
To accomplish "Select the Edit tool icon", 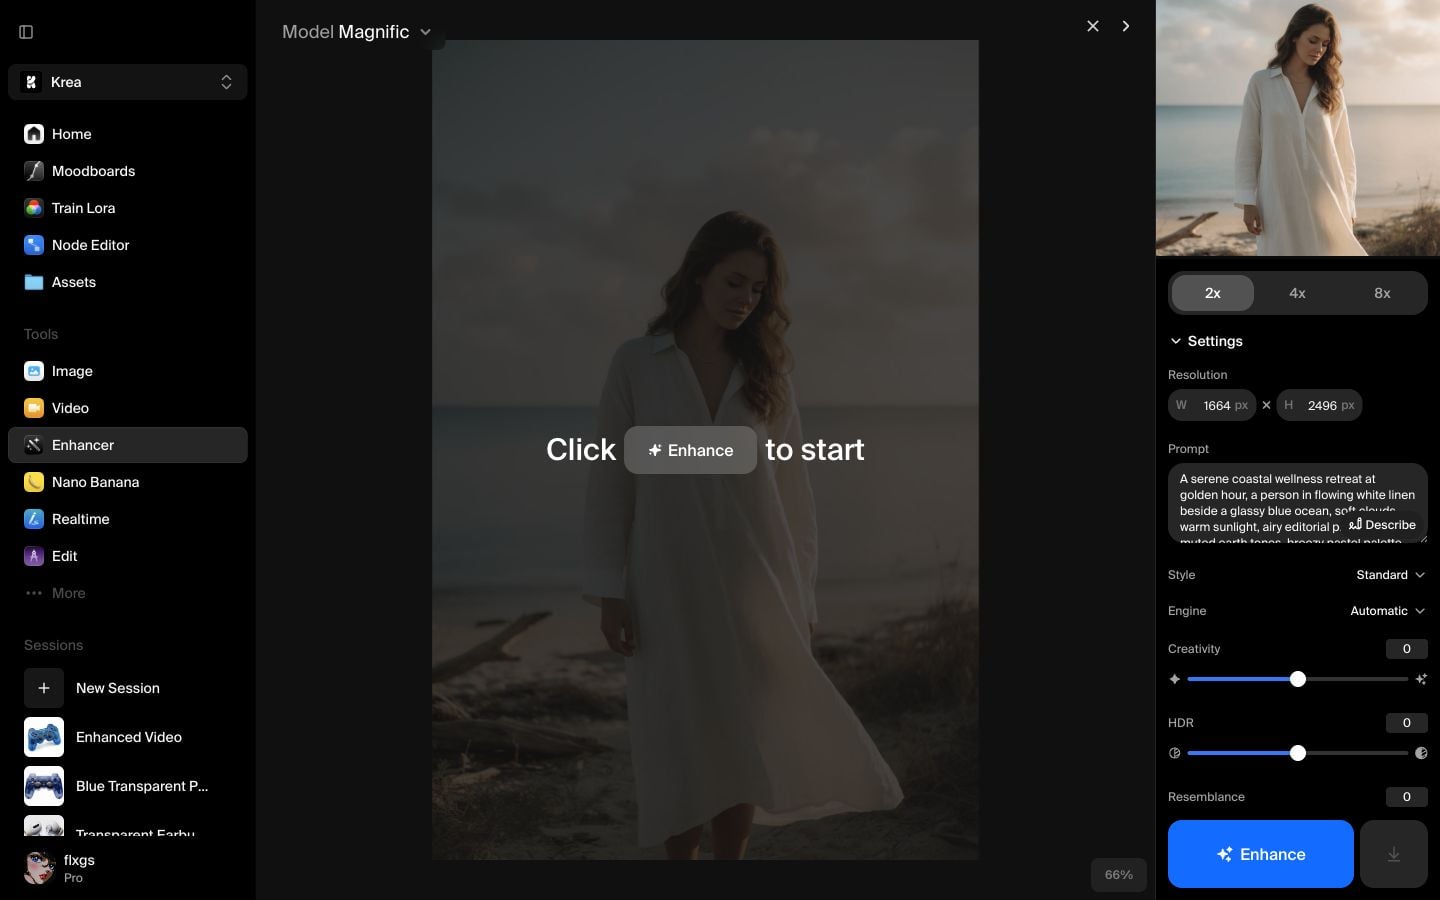I will coord(34,556).
